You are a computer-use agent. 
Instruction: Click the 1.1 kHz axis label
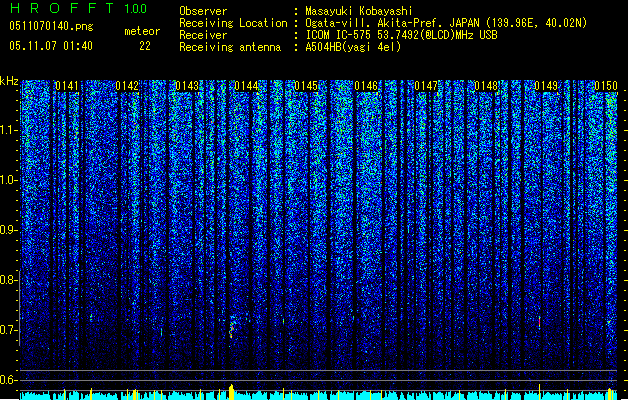pyautogui.click(x=9, y=130)
